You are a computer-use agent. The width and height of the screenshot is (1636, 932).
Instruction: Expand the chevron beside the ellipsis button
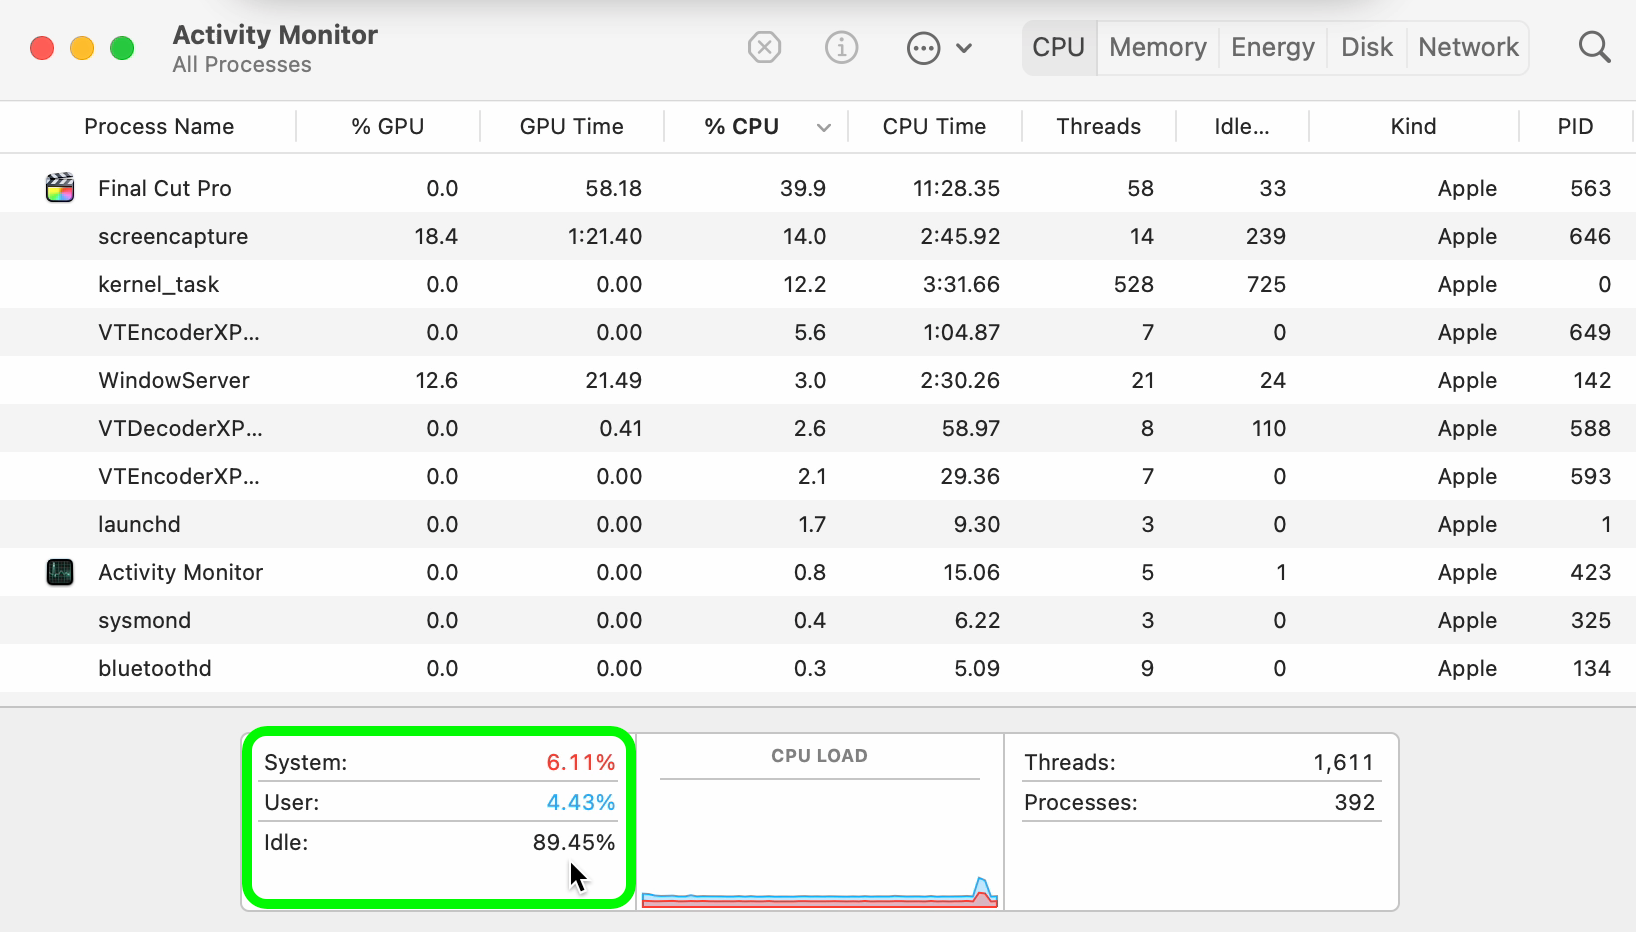tap(964, 48)
